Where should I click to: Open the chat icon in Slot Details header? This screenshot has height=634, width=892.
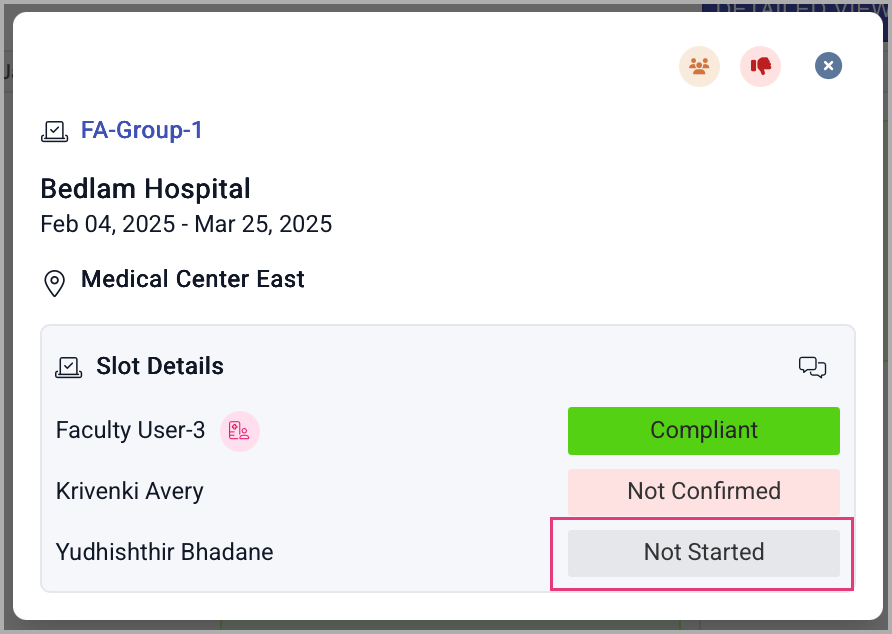[x=812, y=367]
